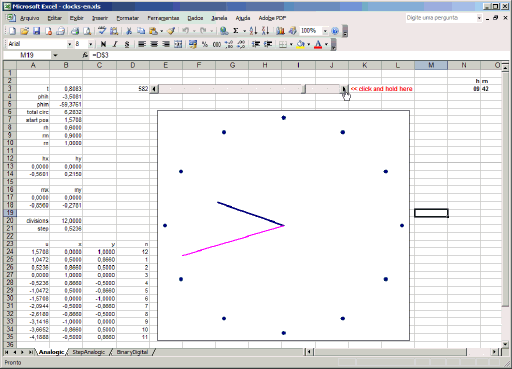Toggle italic formatting
Viewport: 512px width, 369px height.
point(115,44)
